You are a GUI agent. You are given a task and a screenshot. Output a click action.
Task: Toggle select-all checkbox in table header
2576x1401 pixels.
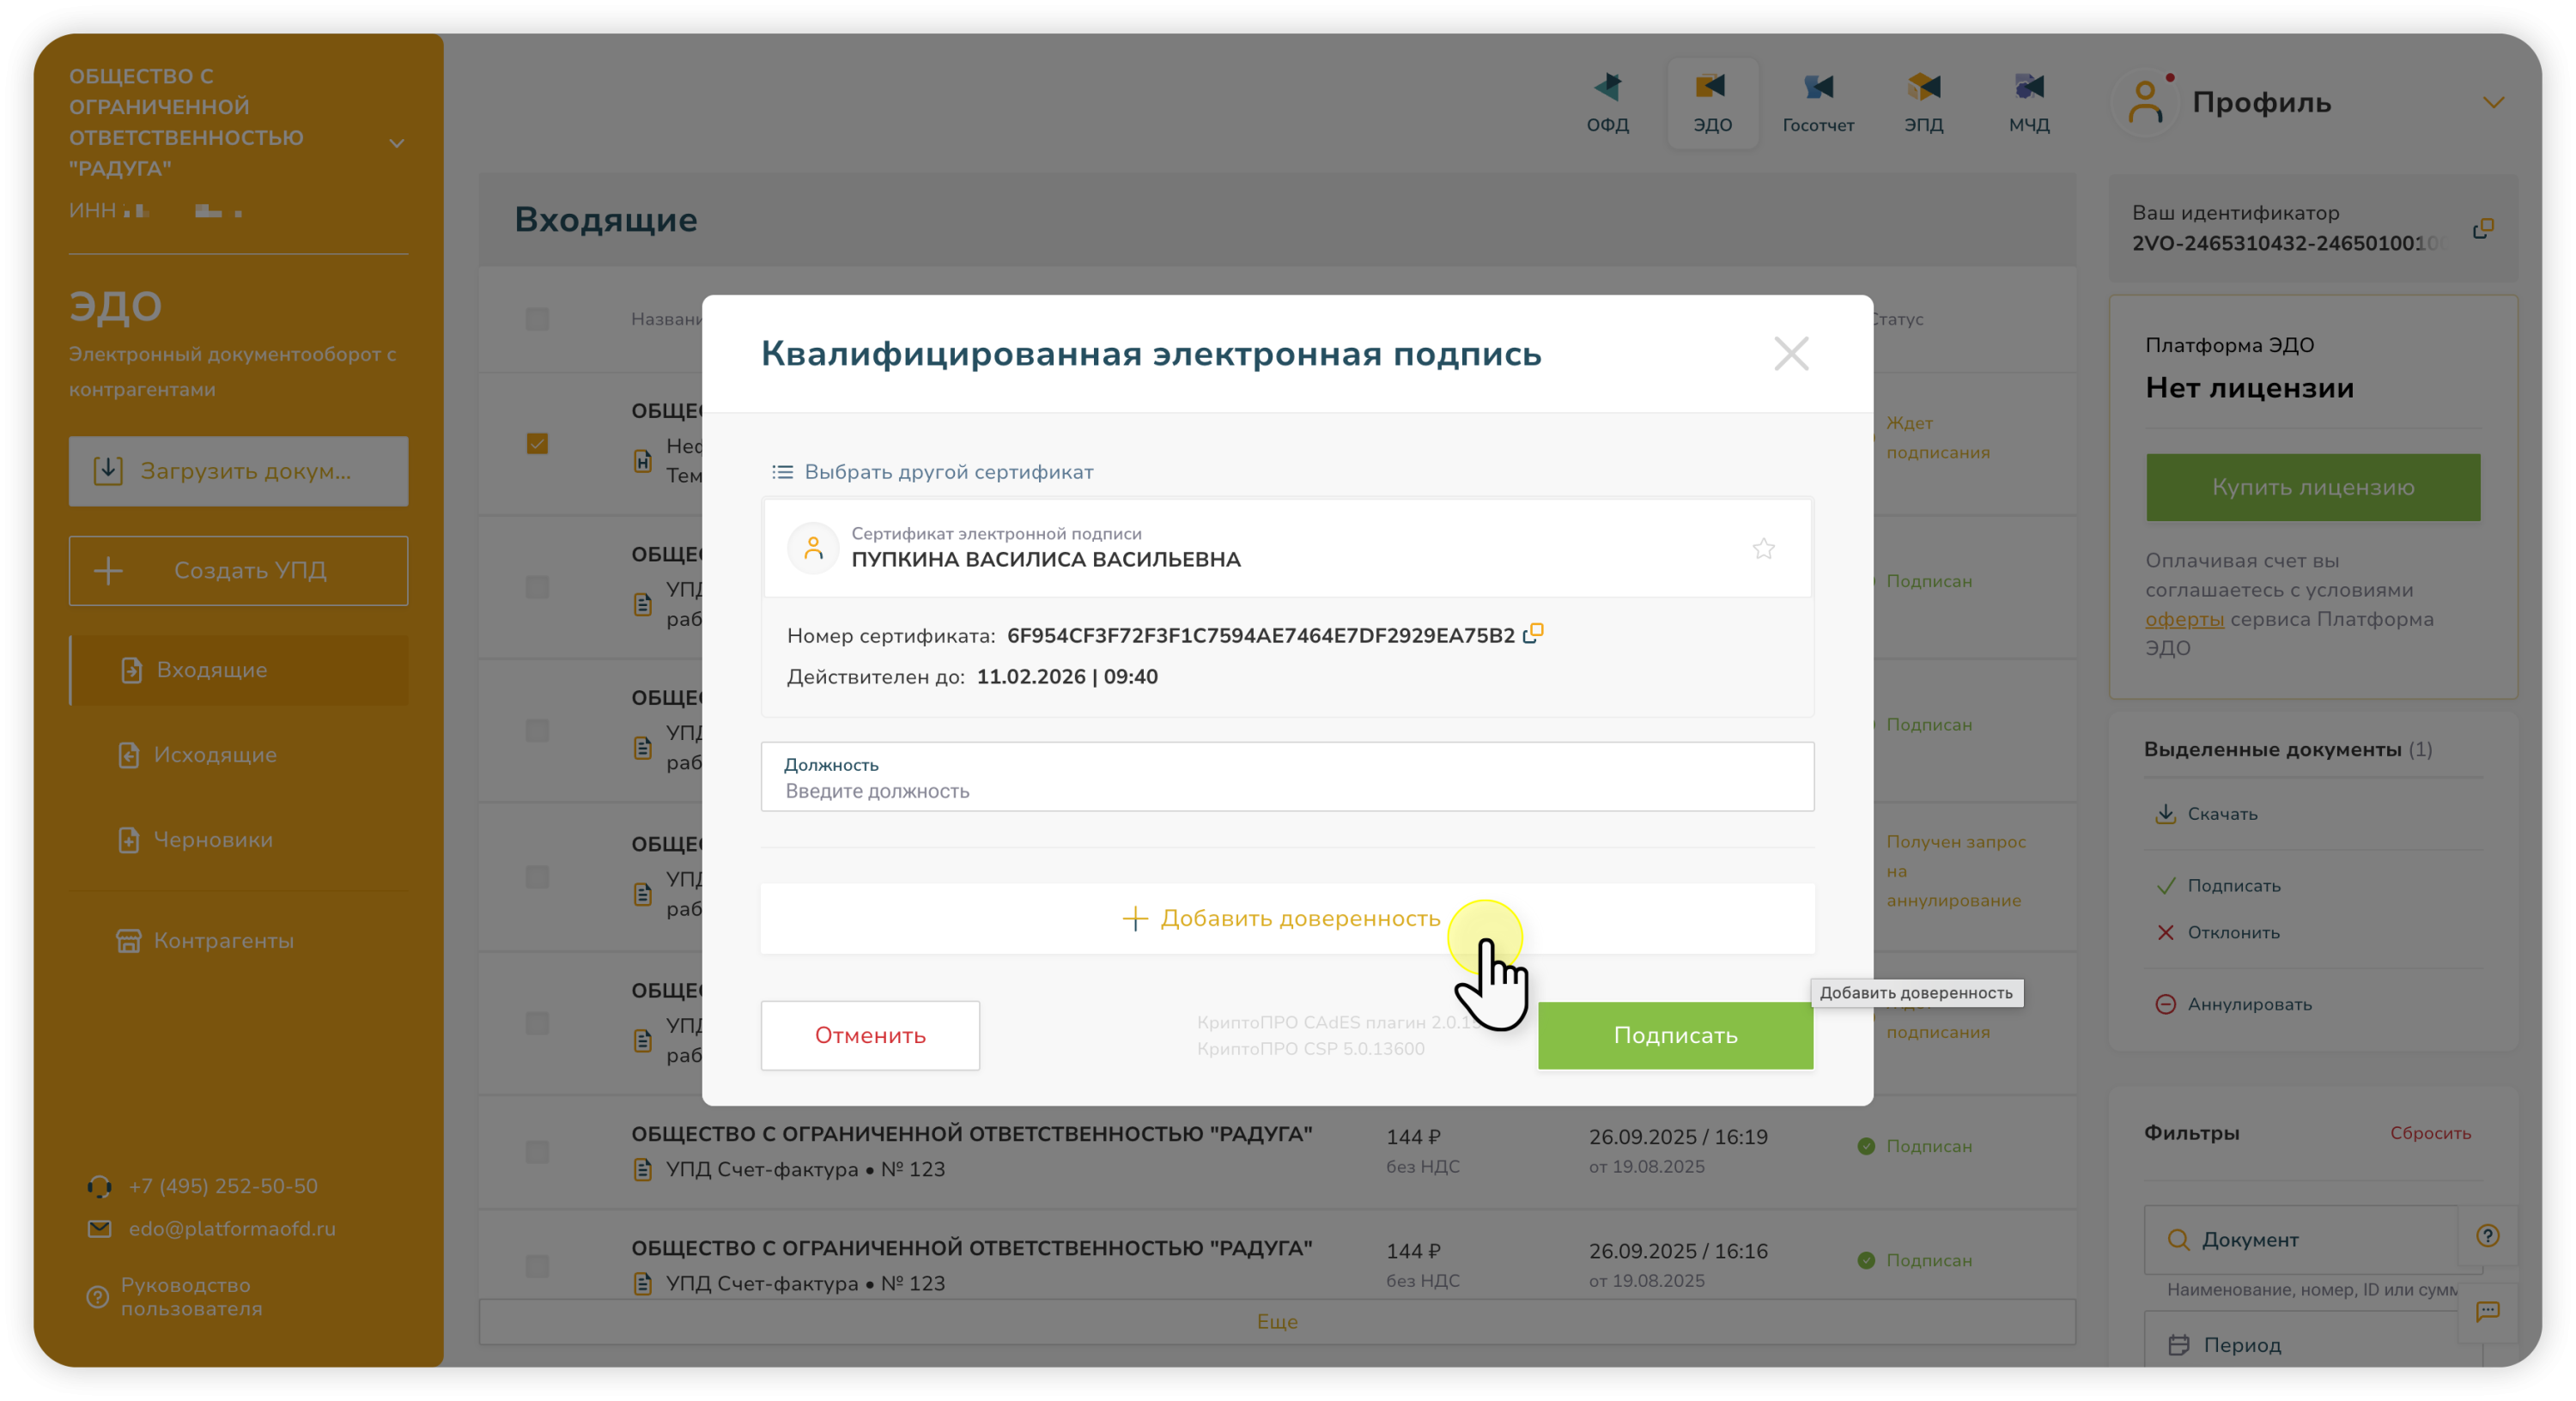tap(537, 319)
